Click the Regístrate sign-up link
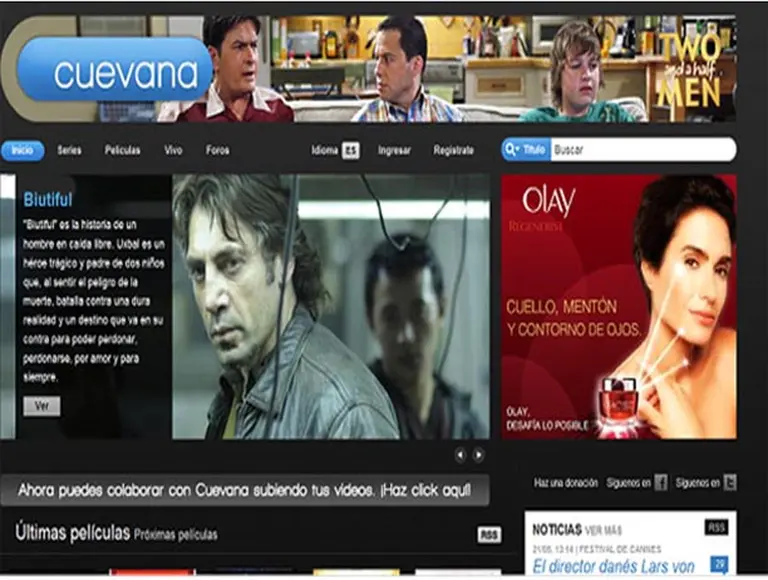 454,150
